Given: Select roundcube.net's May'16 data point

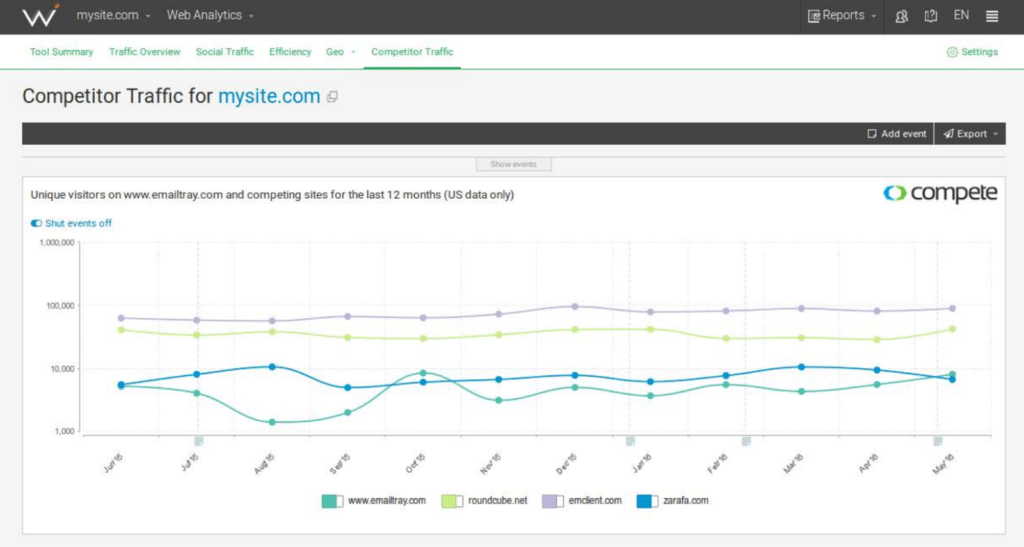Looking at the screenshot, I should click(x=952, y=329).
